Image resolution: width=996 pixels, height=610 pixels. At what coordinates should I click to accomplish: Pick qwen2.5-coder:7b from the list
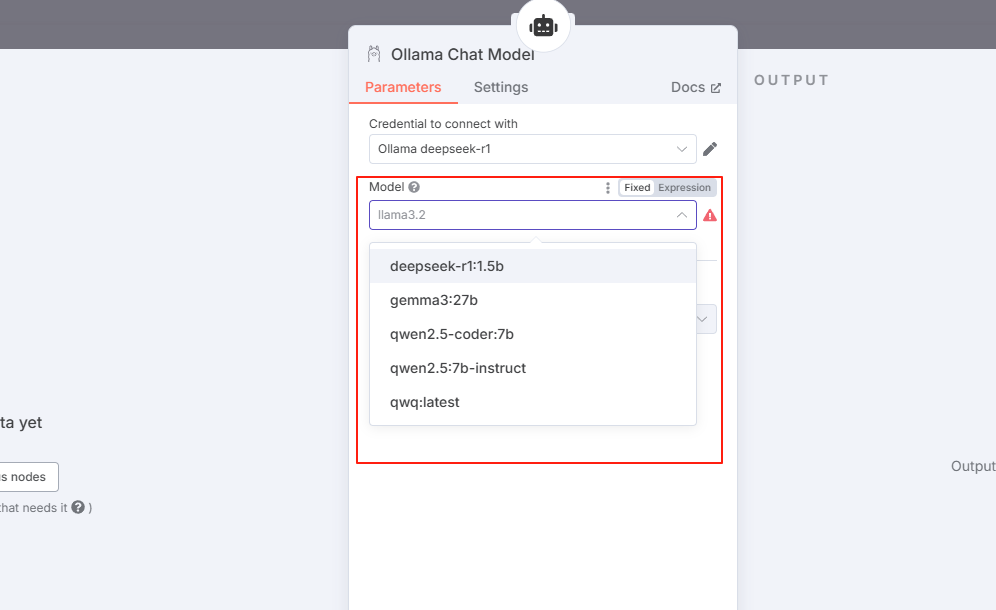[x=532, y=334]
